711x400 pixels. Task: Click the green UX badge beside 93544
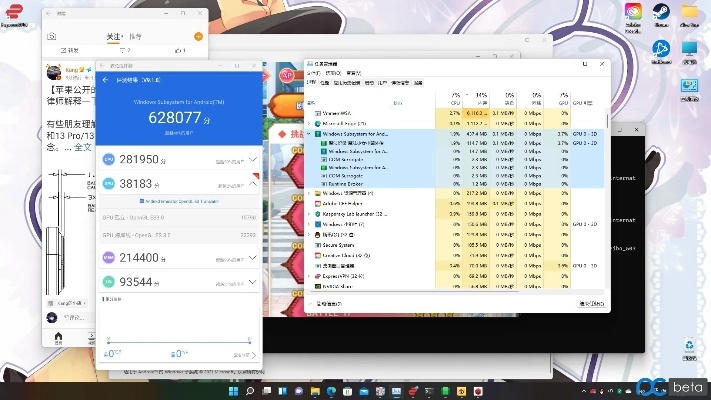point(109,282)
